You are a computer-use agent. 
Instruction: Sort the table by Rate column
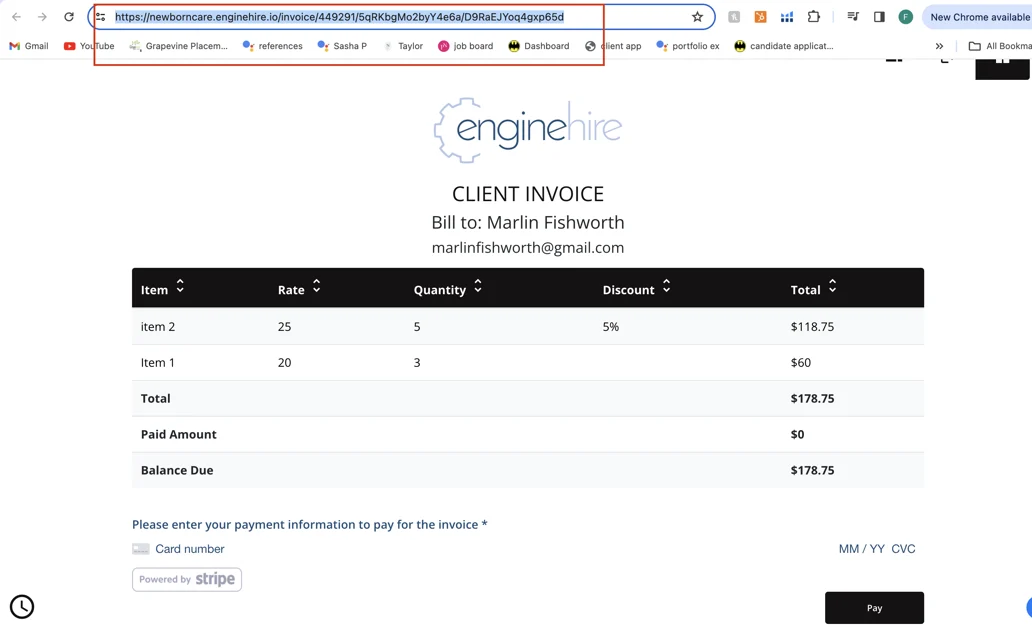point(316,287)
